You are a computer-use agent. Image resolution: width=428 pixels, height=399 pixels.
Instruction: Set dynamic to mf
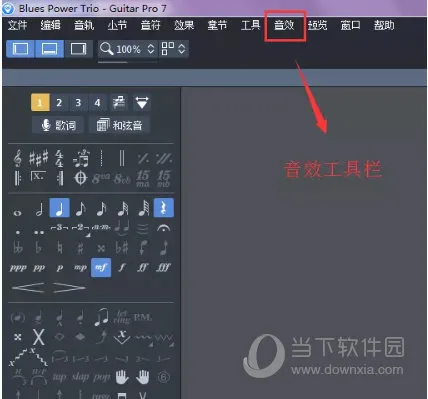point(101,267)
